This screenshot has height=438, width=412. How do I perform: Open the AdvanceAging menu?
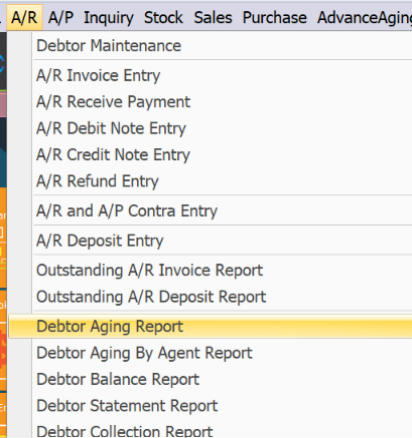coord(365,17)
